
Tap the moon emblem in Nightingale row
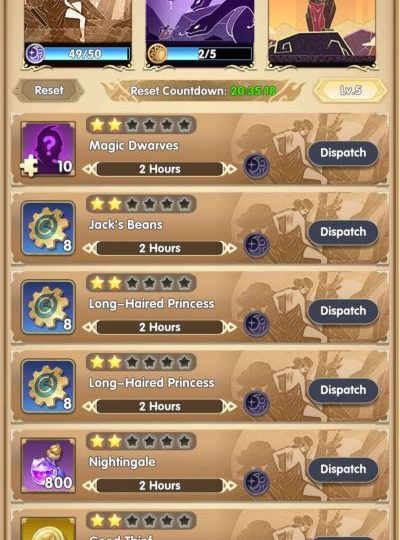coord(256,483)
